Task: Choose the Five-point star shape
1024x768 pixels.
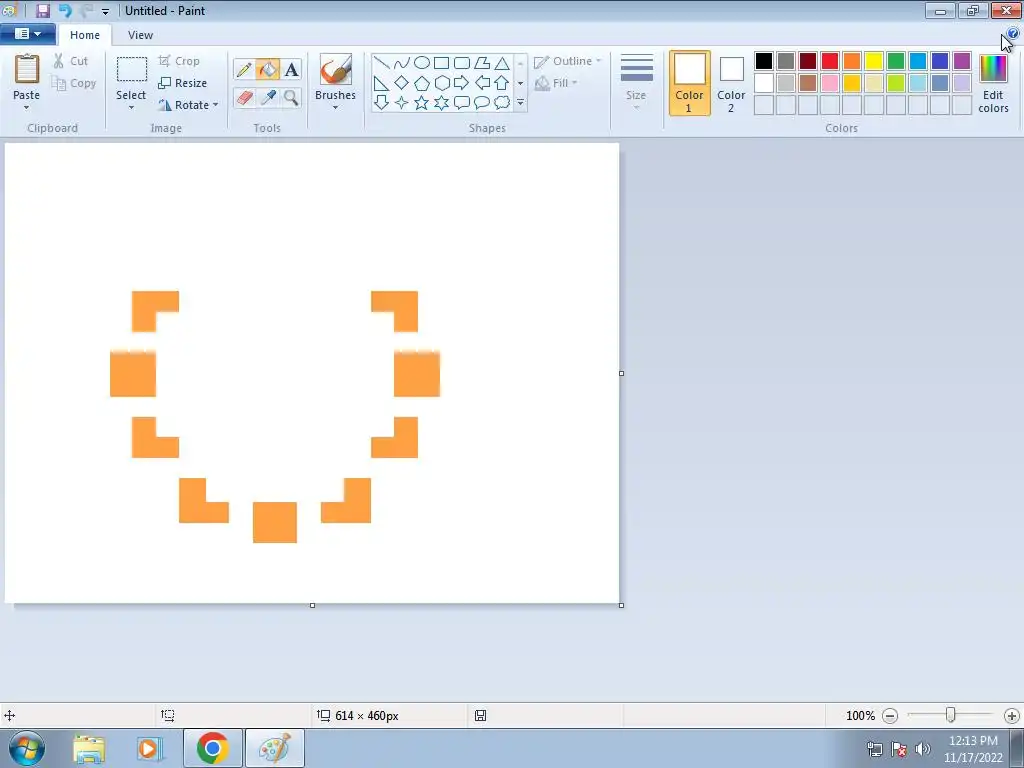Action: tap(422, 103)
